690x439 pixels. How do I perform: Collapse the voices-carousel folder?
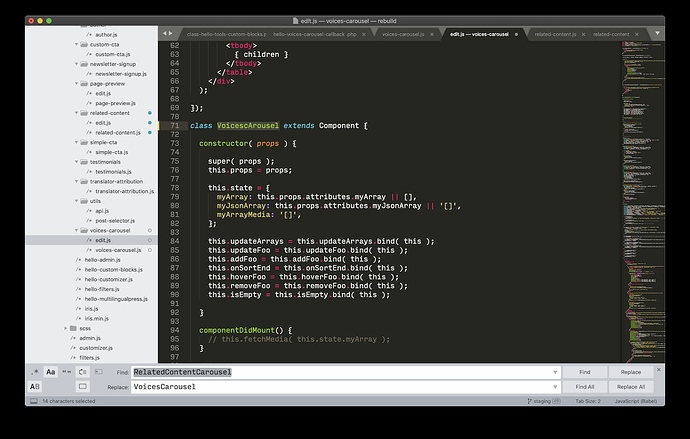pyautogui.click(x=77, y=230)
